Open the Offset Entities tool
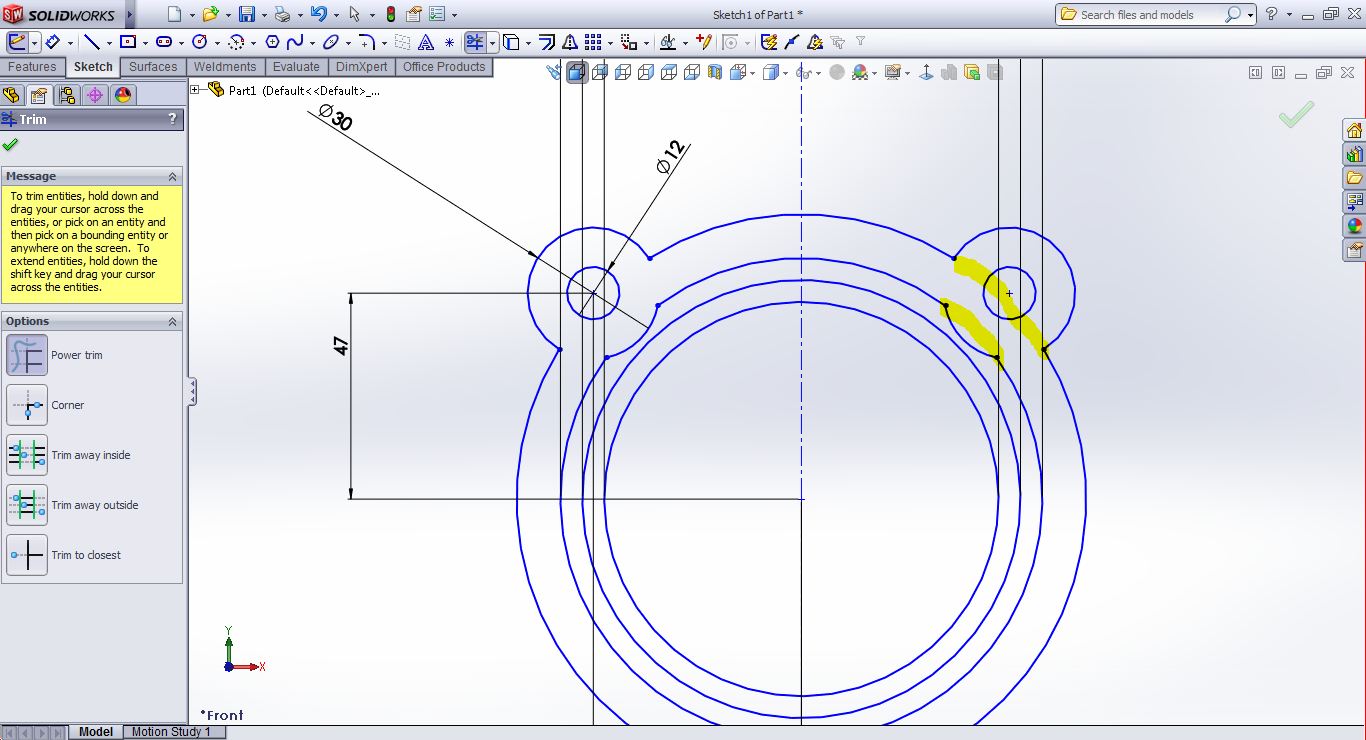 pos(547,42)
